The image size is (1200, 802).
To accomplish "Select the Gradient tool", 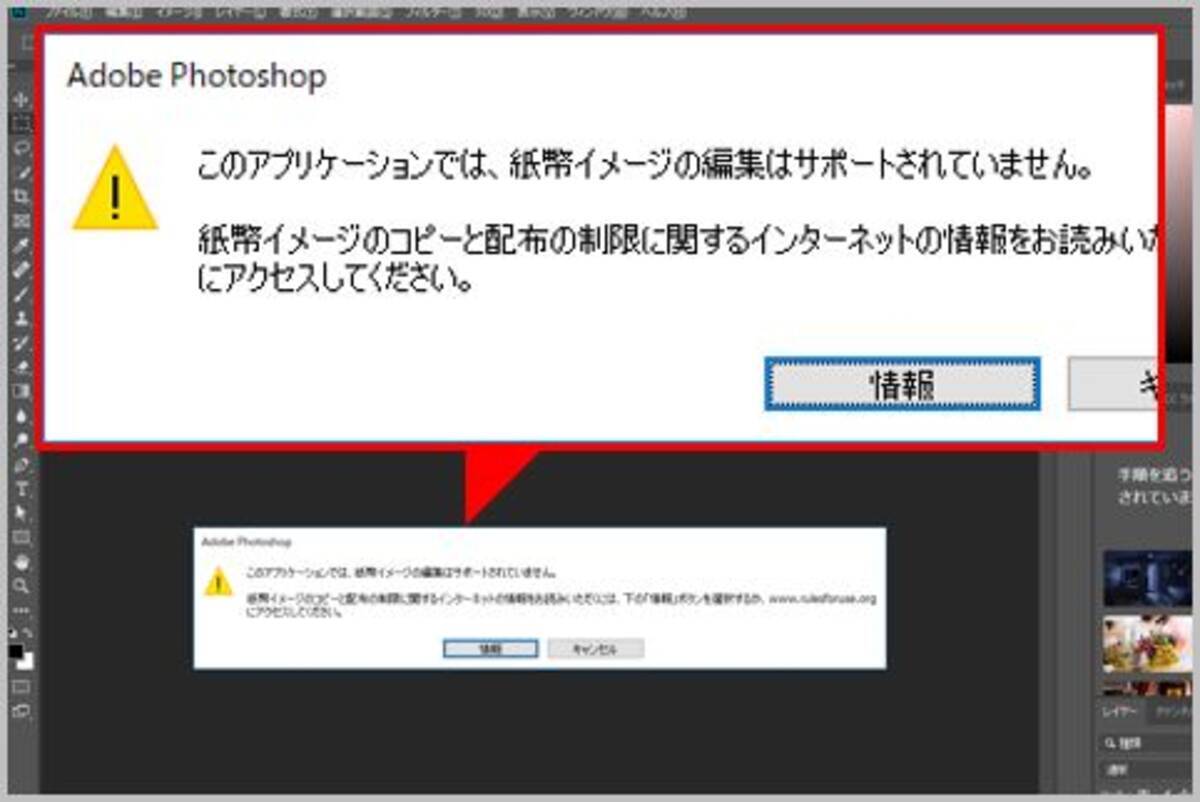I will pos(21,391).
